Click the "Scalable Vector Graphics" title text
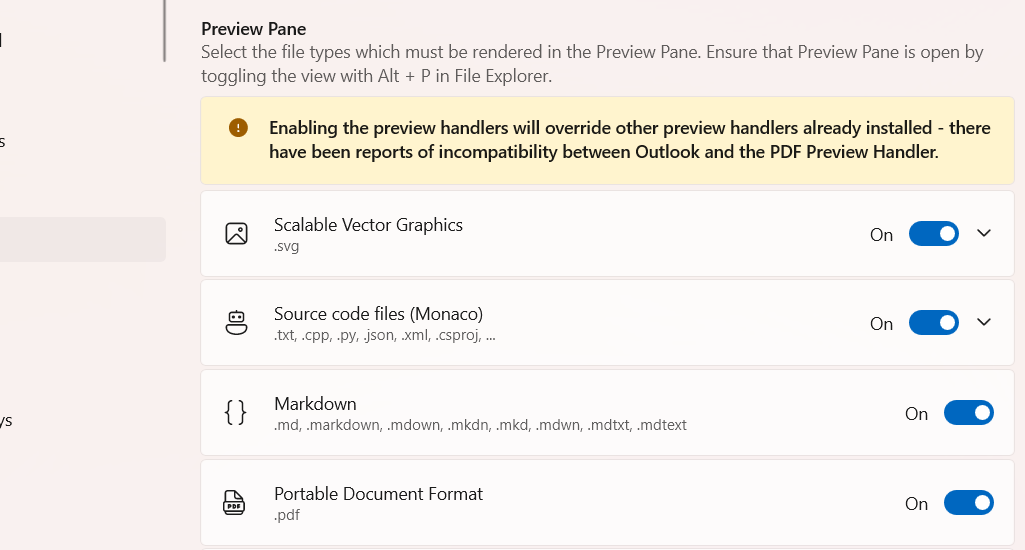 point(368,225)
